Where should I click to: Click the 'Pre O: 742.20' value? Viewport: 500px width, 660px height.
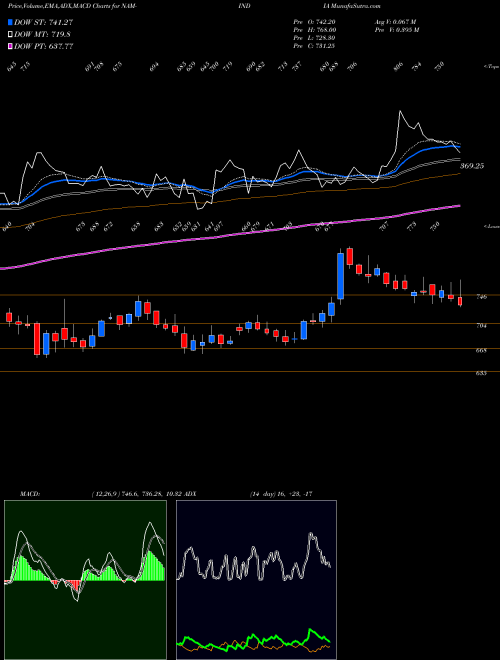click(314, 22)
